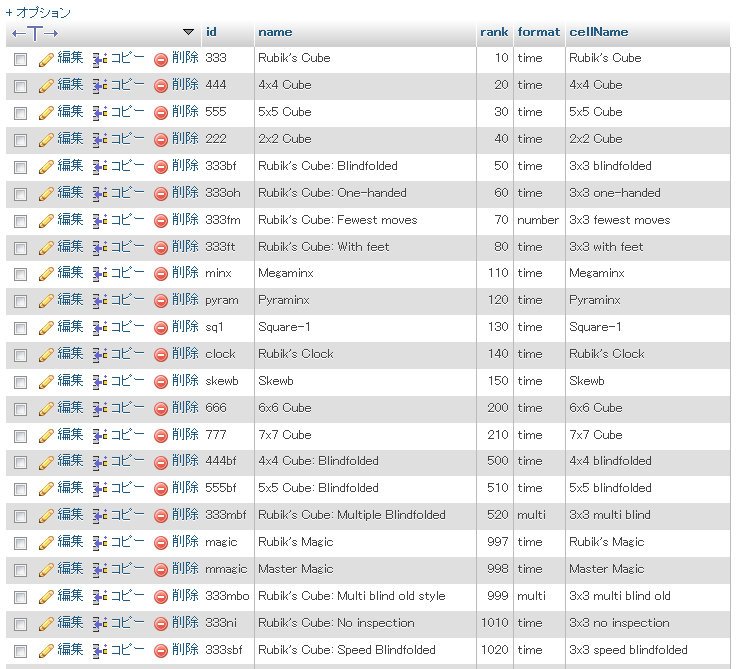Tick the checkbox for row 777
The image size is (749, 669).
[20, 436]
